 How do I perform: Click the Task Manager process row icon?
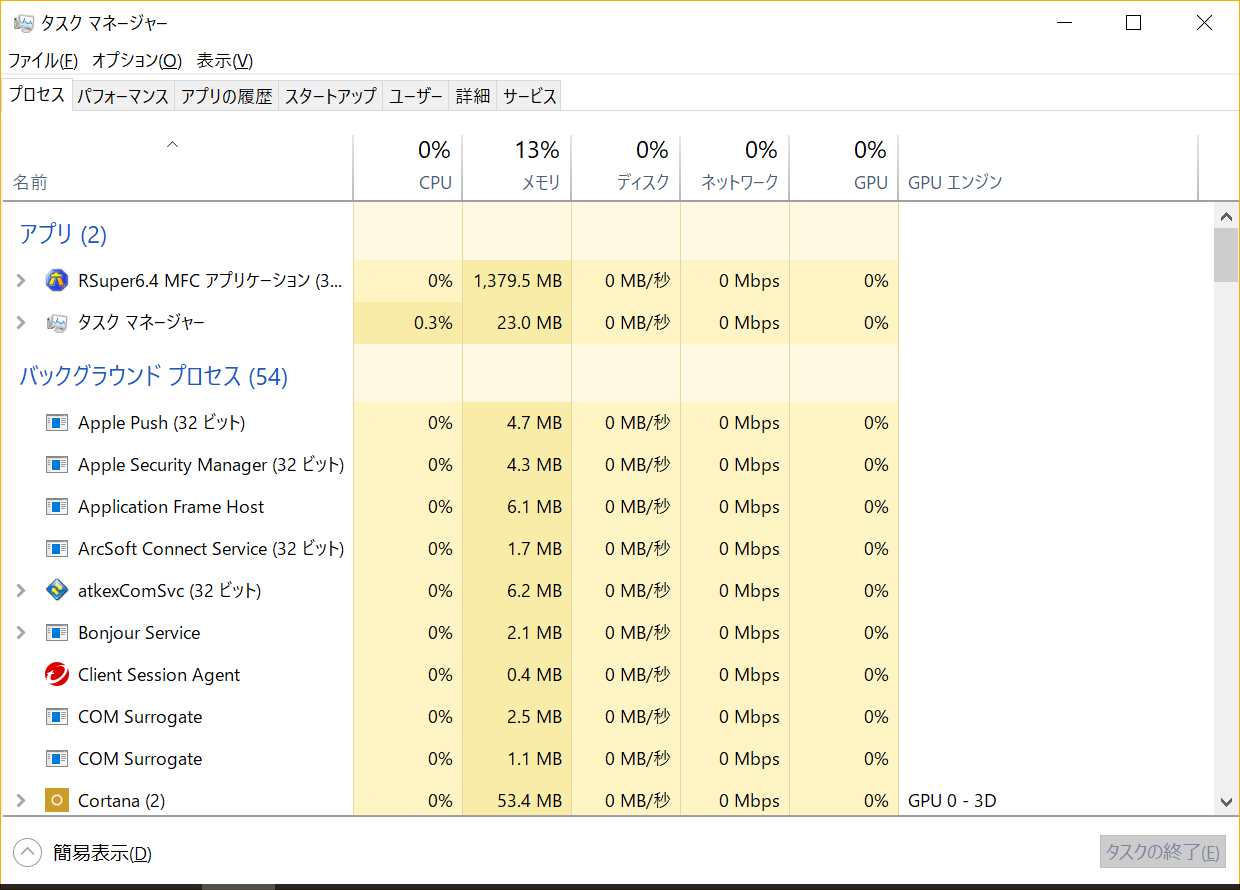pos(57,323)
